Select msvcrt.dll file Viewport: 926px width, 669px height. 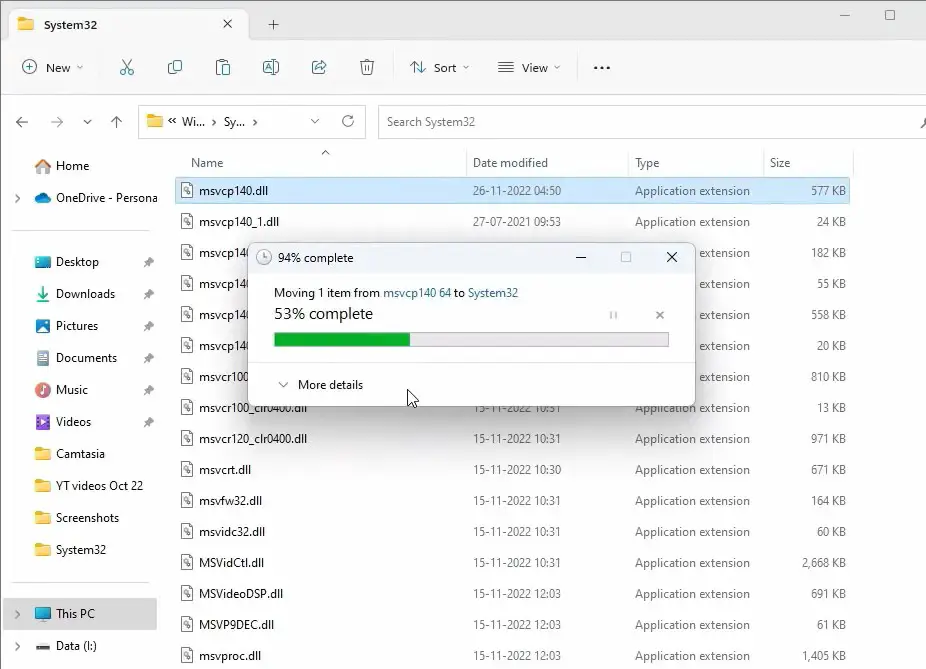pyautogui.click(x=225, y=470)
